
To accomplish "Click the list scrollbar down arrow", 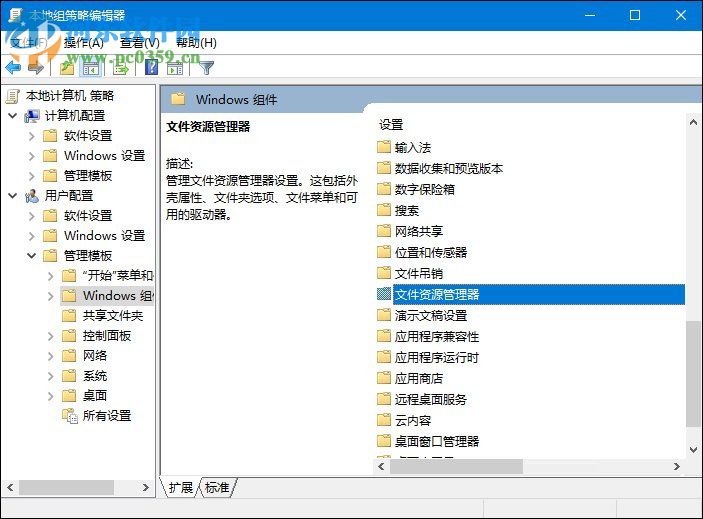I will tap(693, 449).
